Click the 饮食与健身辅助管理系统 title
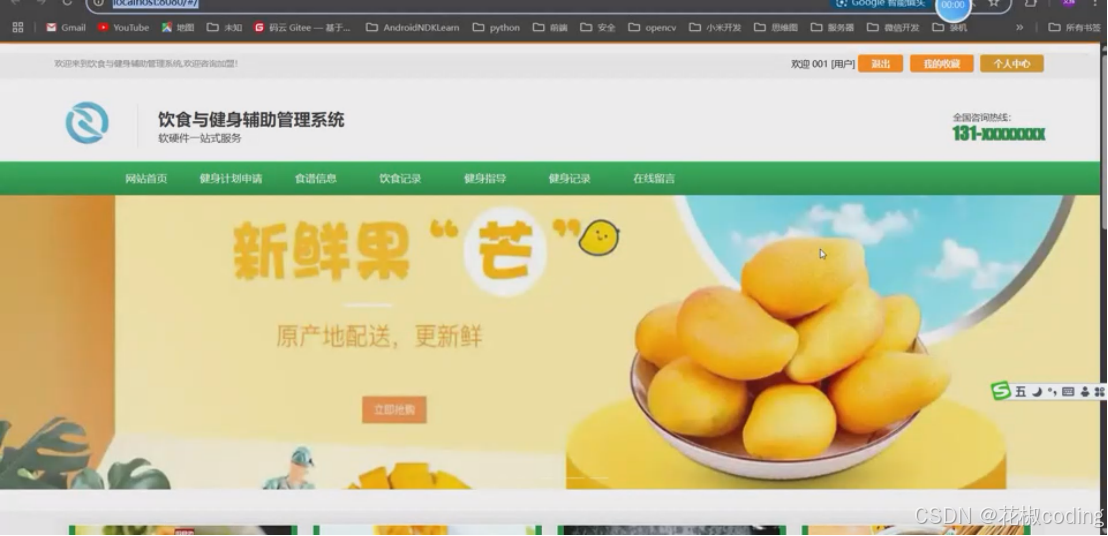This screenshot has height=536, width=1108. (x=251, y=119)
